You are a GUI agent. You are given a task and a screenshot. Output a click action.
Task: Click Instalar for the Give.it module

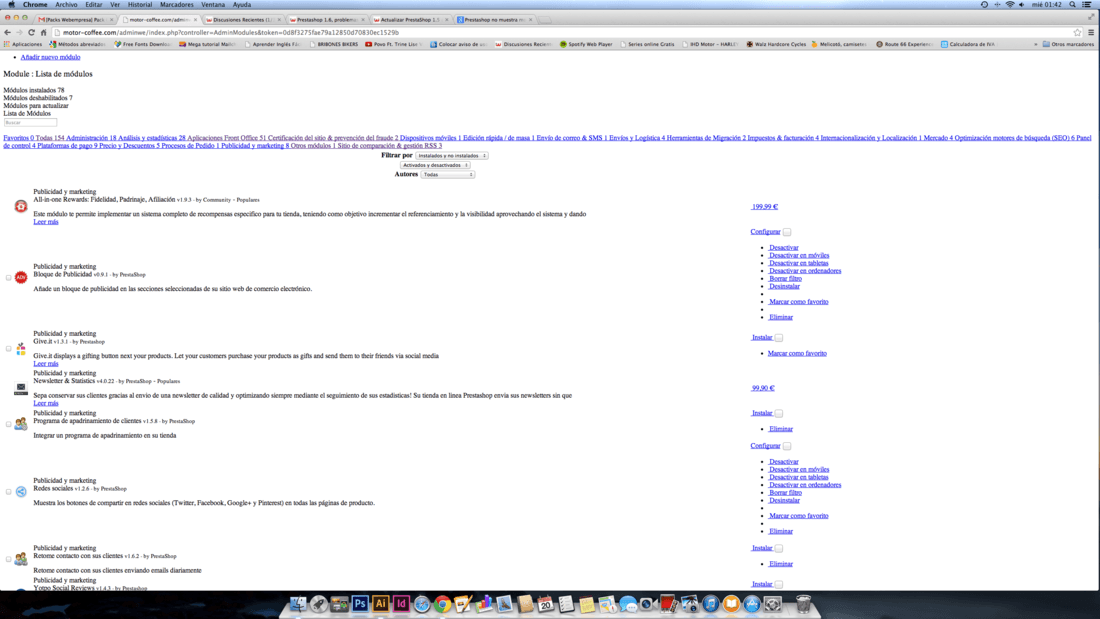pos(761,338)
